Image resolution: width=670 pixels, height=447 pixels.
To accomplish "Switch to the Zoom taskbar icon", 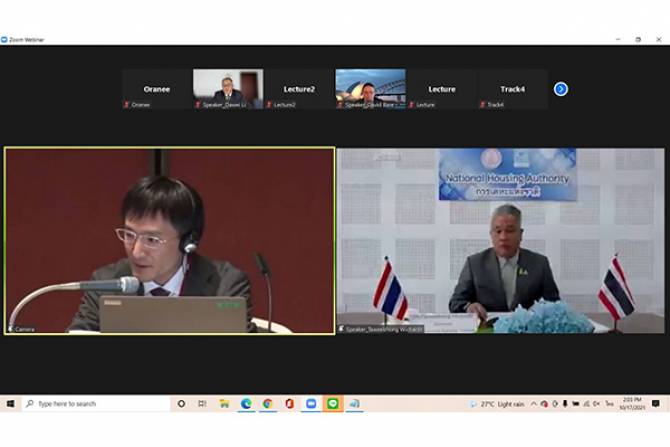I will click(x=311, y=404).
